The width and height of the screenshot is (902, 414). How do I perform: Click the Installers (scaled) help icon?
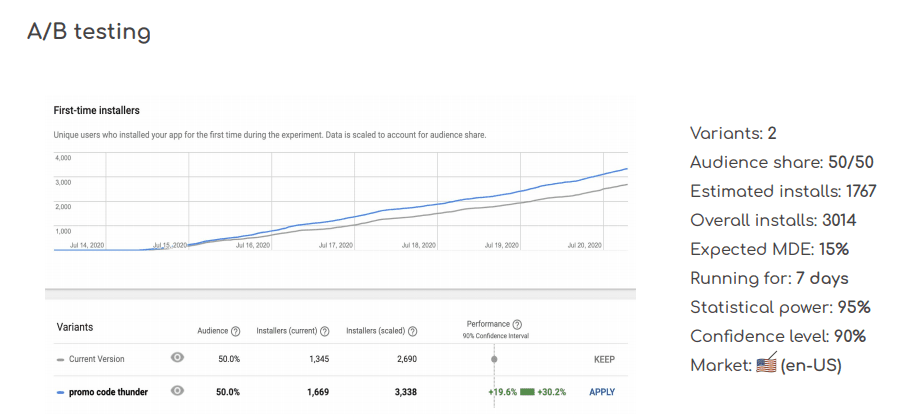click(x=412, y=331)
